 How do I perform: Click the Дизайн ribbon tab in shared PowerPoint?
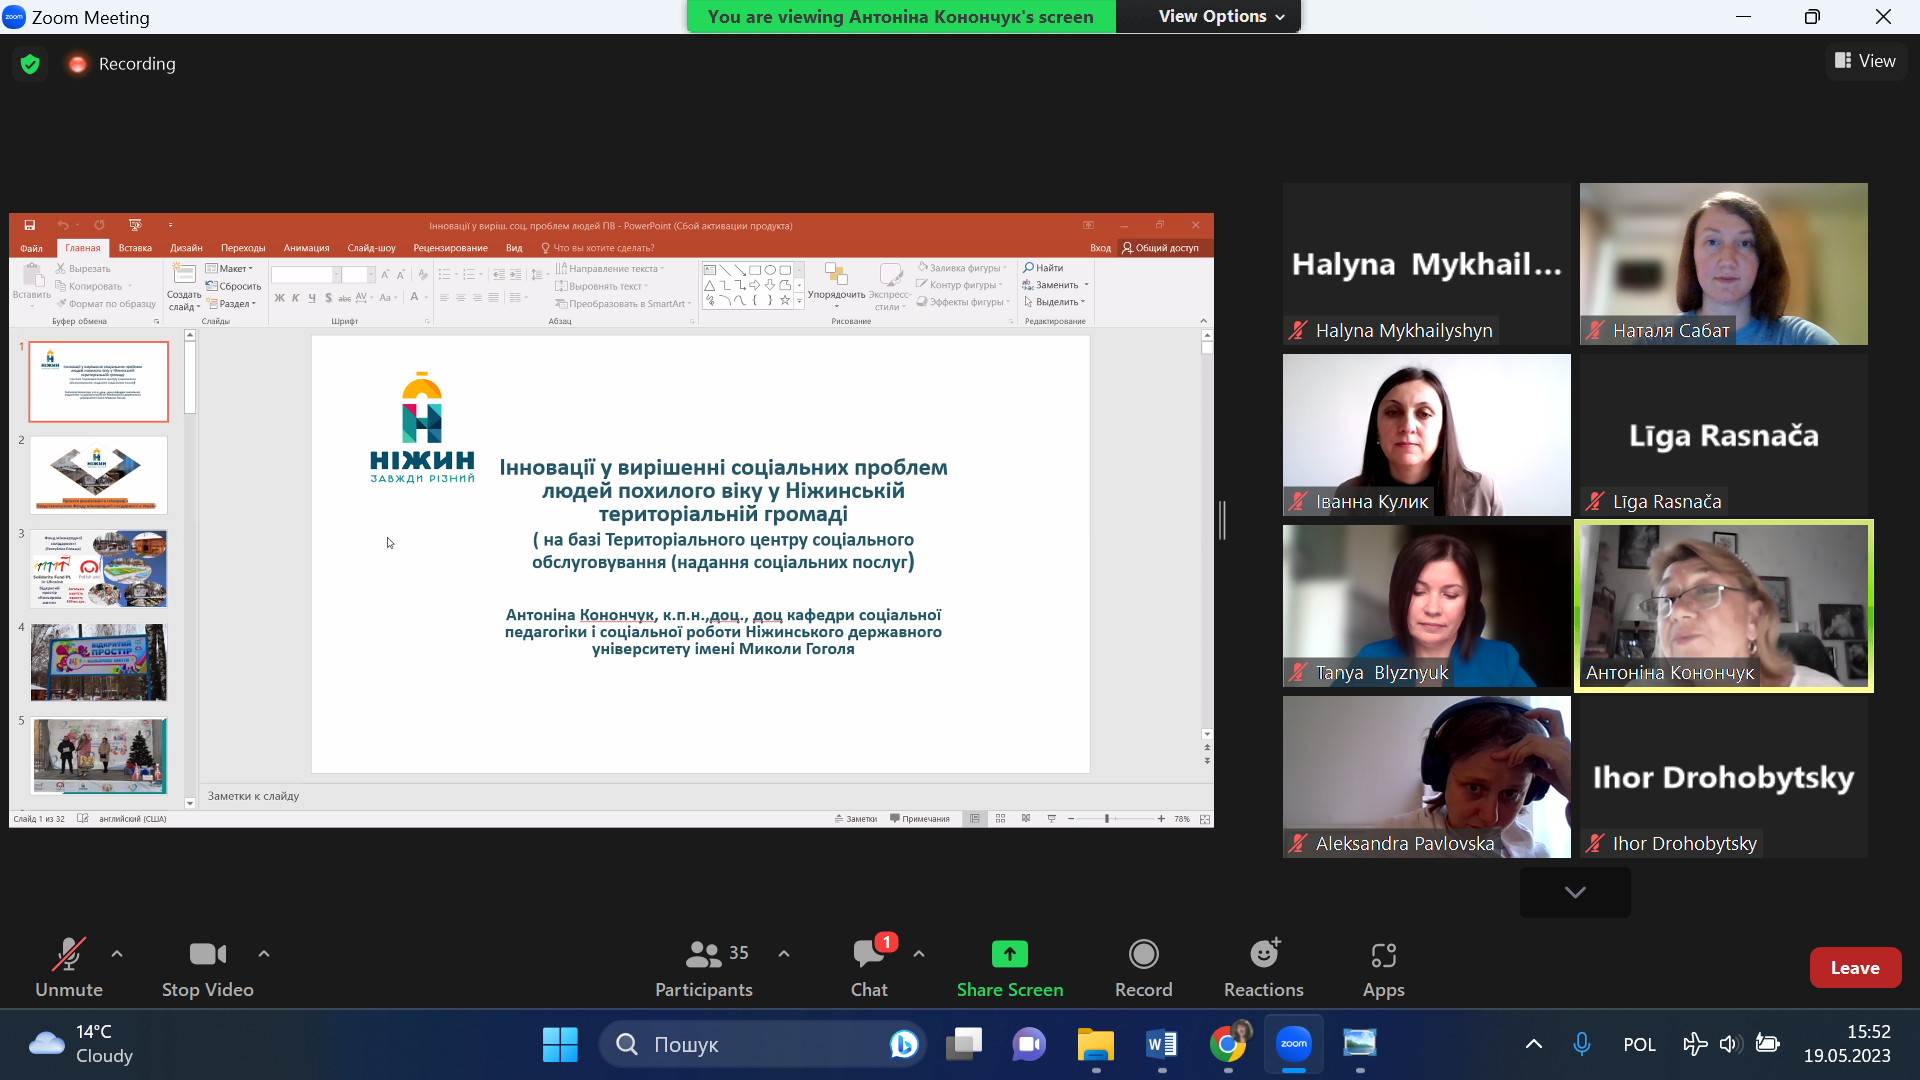click(186, 248)
